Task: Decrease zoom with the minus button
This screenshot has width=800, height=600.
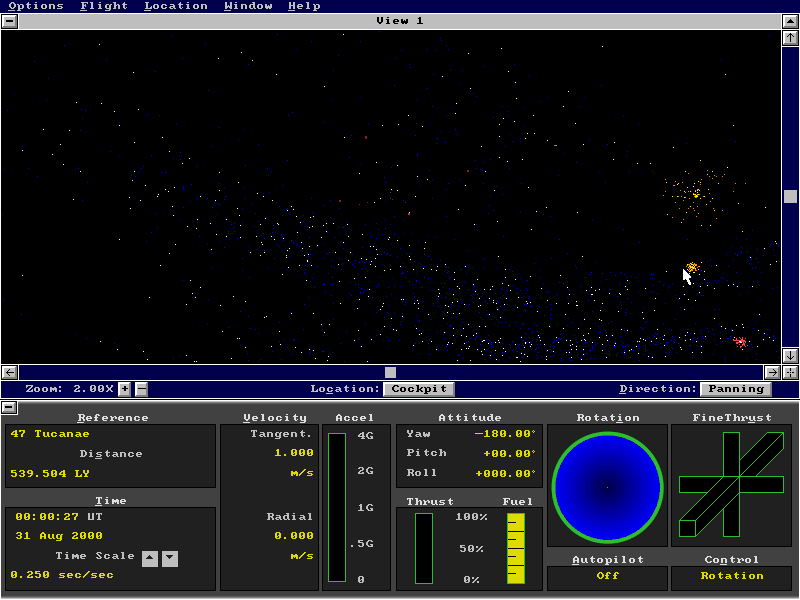Action: [x=142, y=389]
